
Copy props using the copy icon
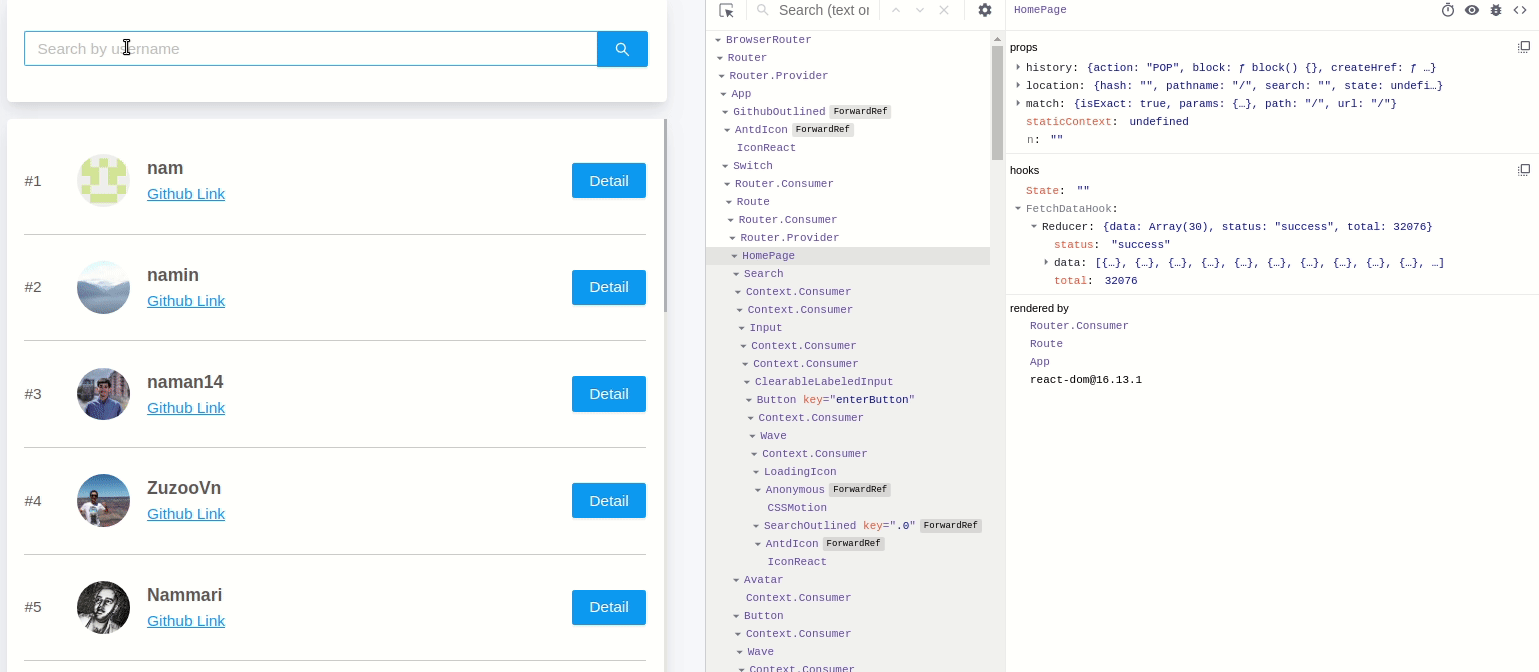[x=1523, y=47]
